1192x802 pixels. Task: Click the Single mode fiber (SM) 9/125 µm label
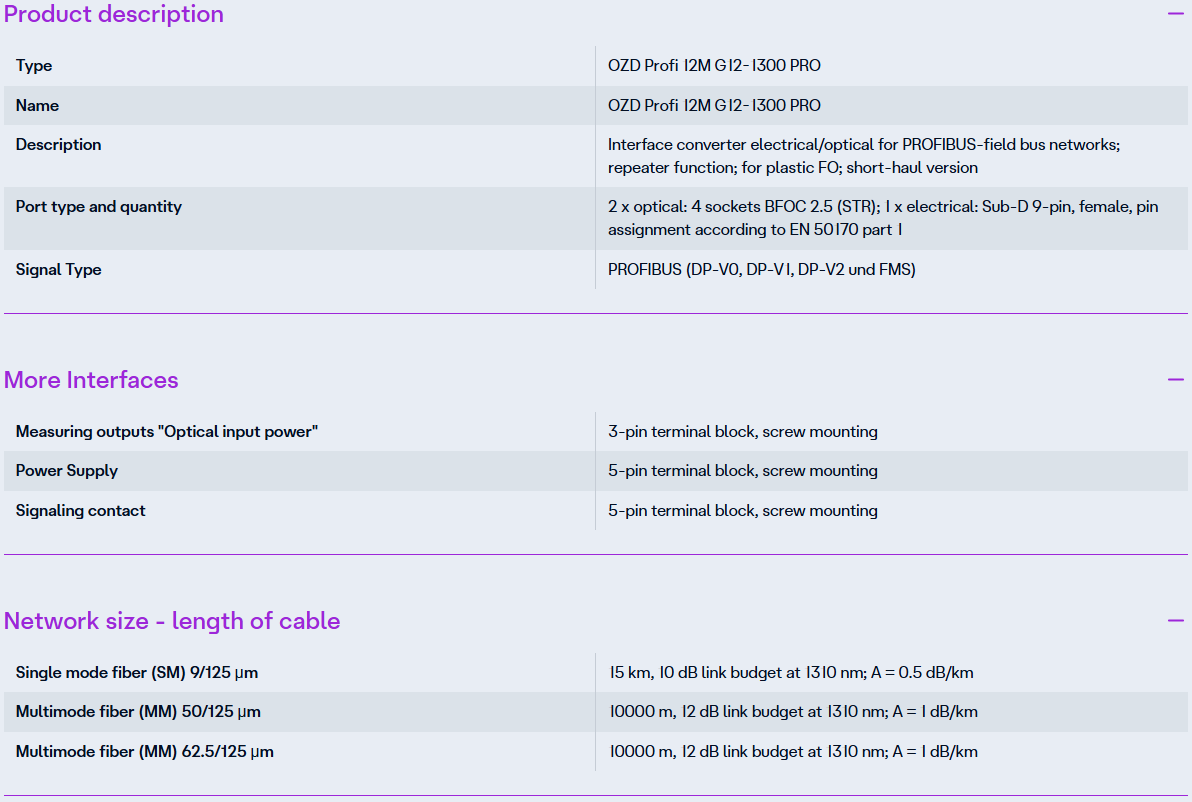(137, 673)
